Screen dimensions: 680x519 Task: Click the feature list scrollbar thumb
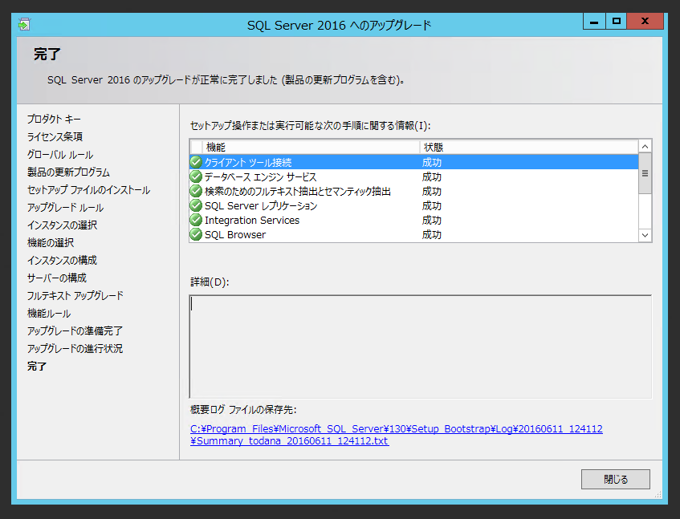coord(645,173)
